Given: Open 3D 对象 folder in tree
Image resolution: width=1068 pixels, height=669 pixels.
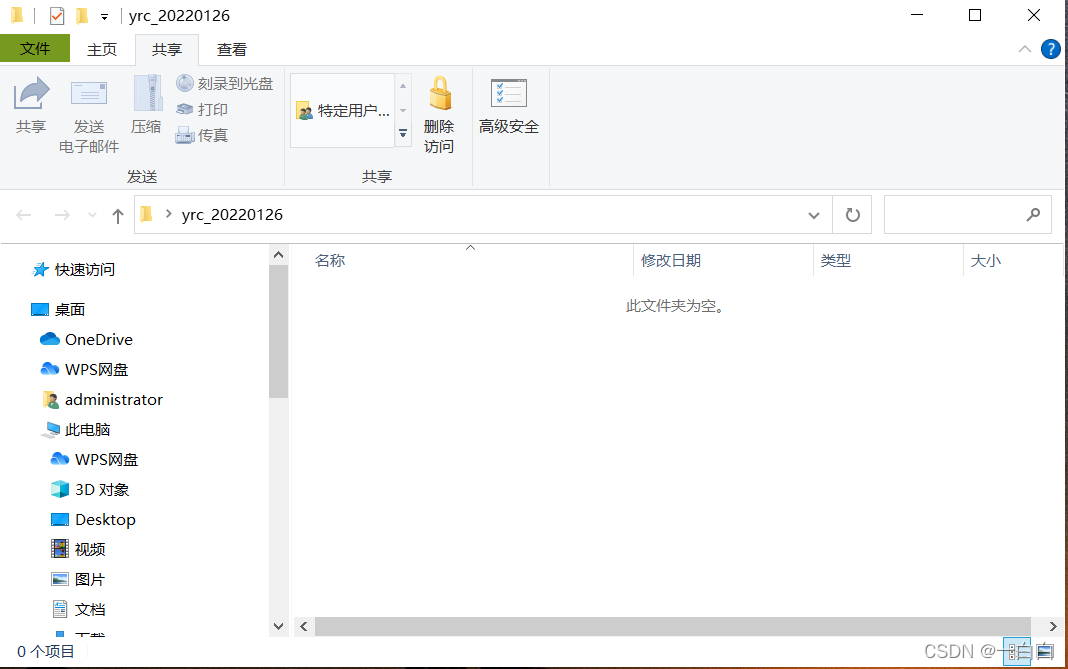Looking at the screenshot, I should 90,489.
